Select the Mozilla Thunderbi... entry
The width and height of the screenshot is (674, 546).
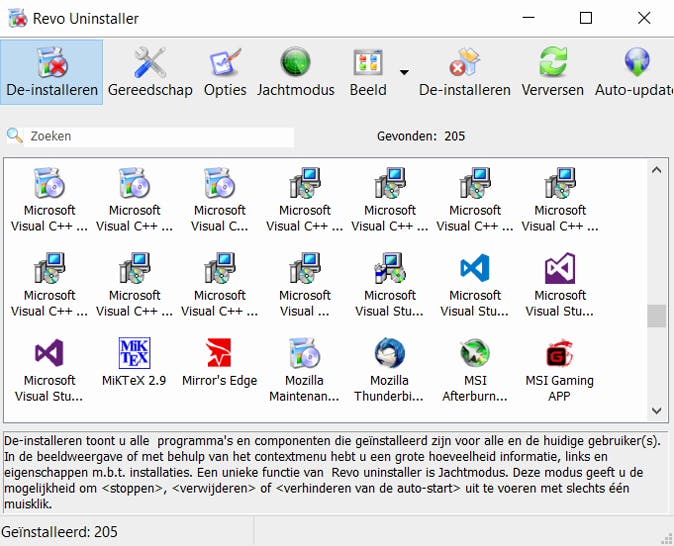point(389,370)
